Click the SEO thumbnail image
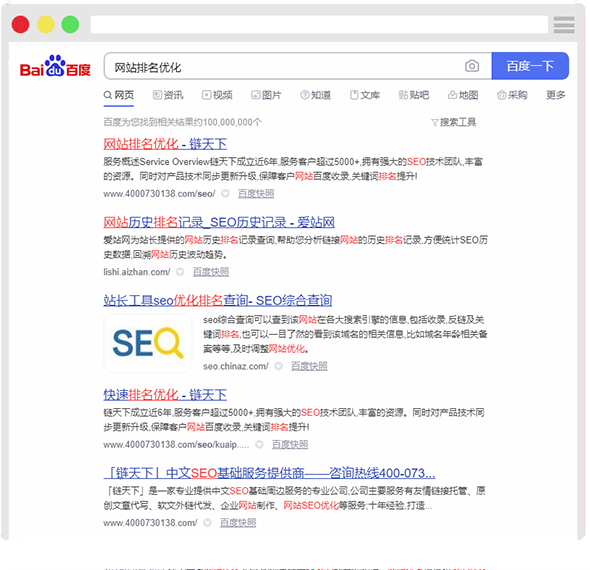 click(x=148, y=343)
